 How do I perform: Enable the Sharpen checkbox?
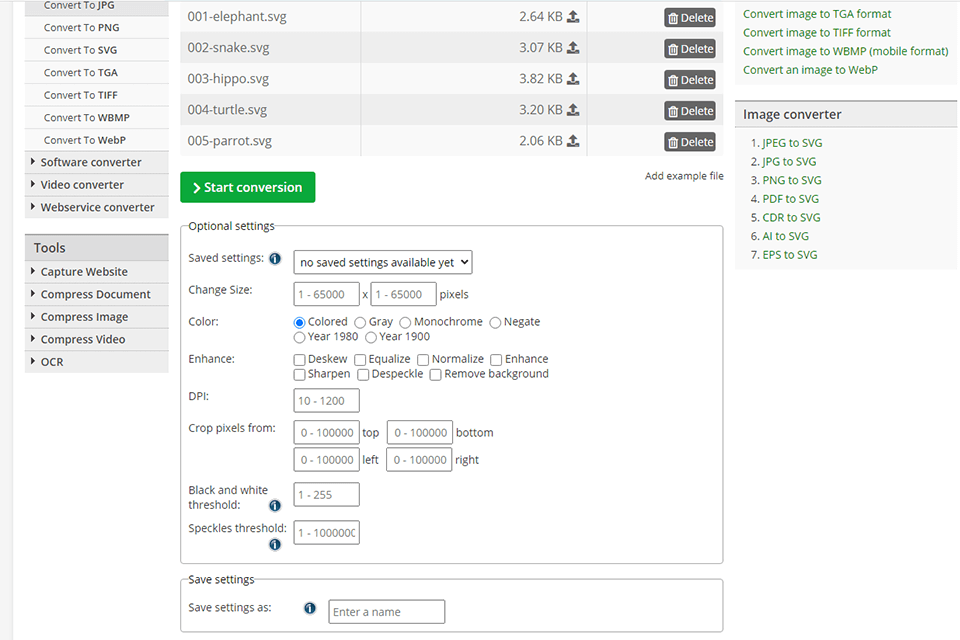pyautogui.click(x=299, y=374)
